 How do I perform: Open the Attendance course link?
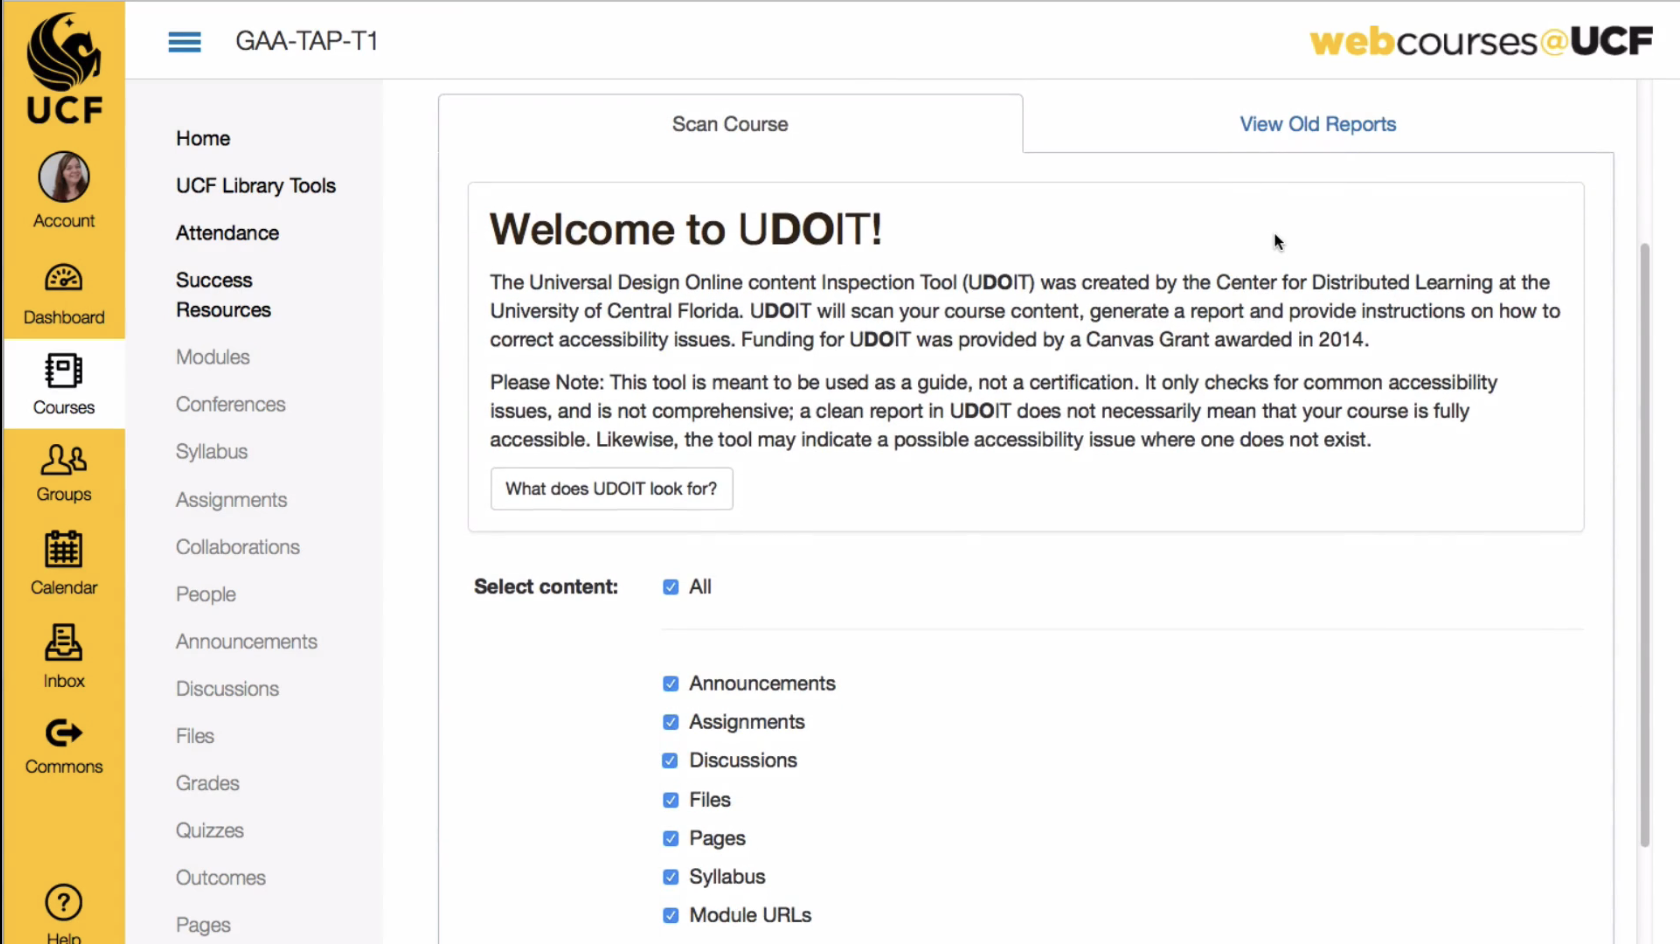click(x=227, y=233)
